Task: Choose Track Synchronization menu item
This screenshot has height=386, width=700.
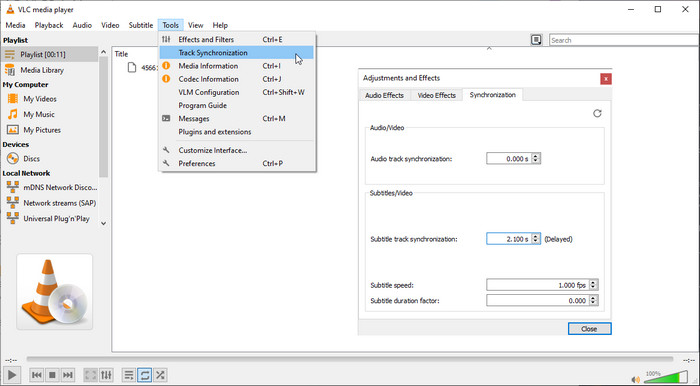Action: point(237,53)
